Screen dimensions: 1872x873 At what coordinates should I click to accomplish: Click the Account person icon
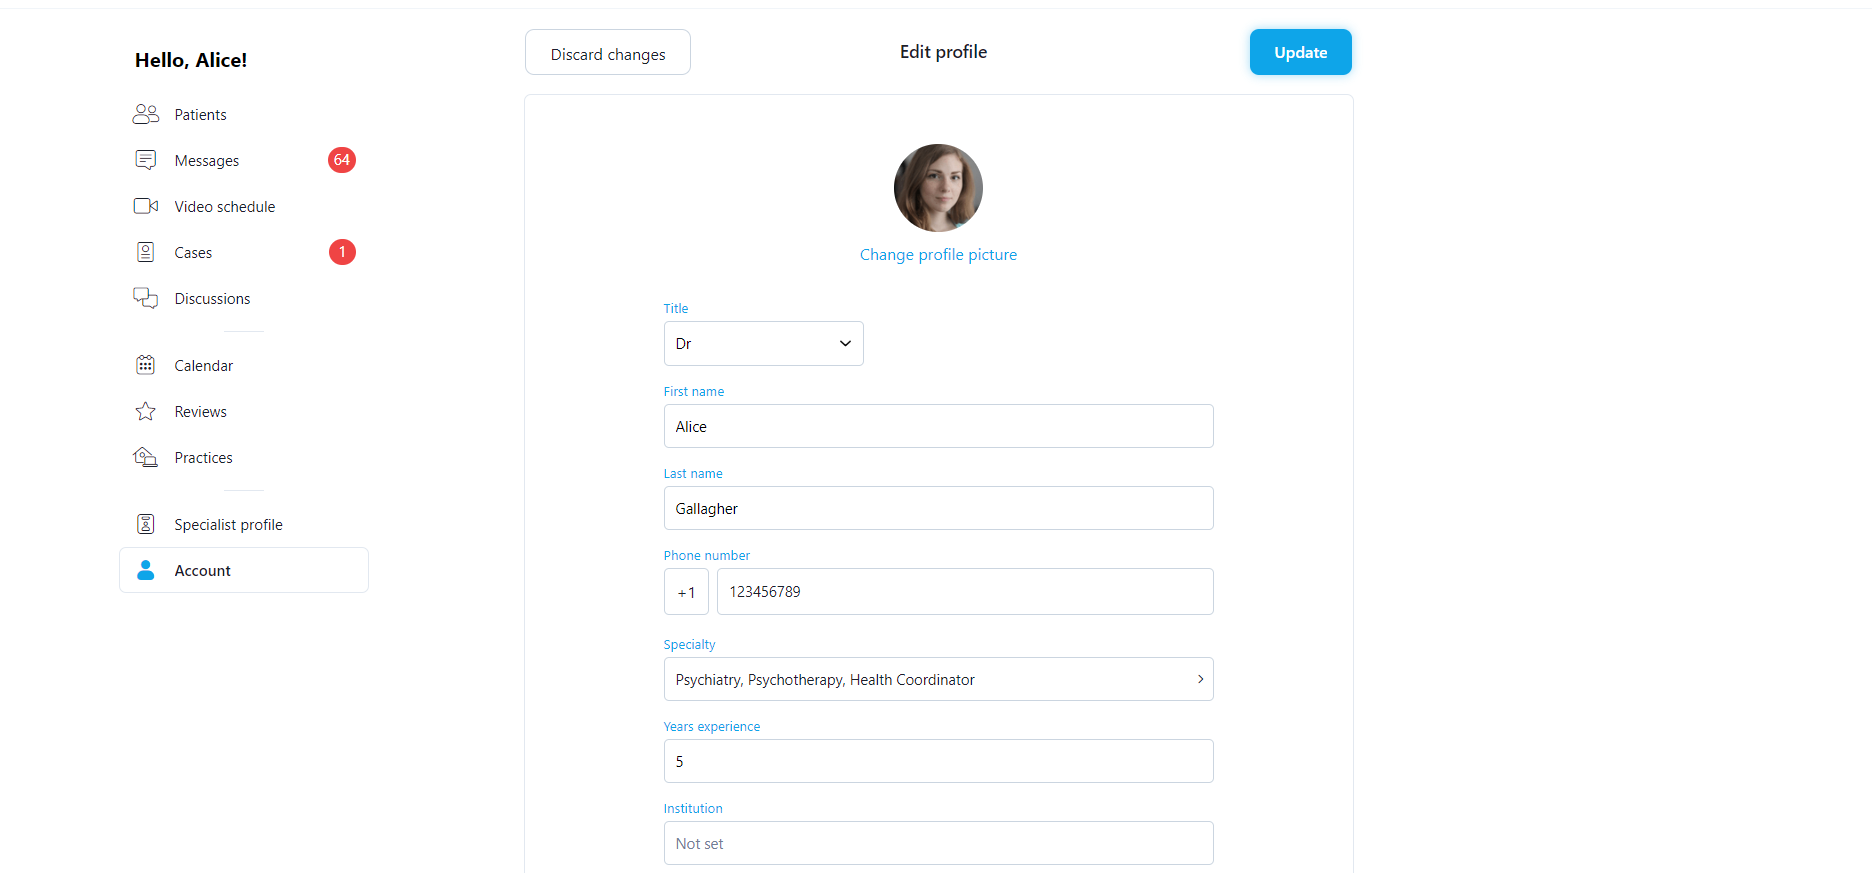(x=146, y=570)
